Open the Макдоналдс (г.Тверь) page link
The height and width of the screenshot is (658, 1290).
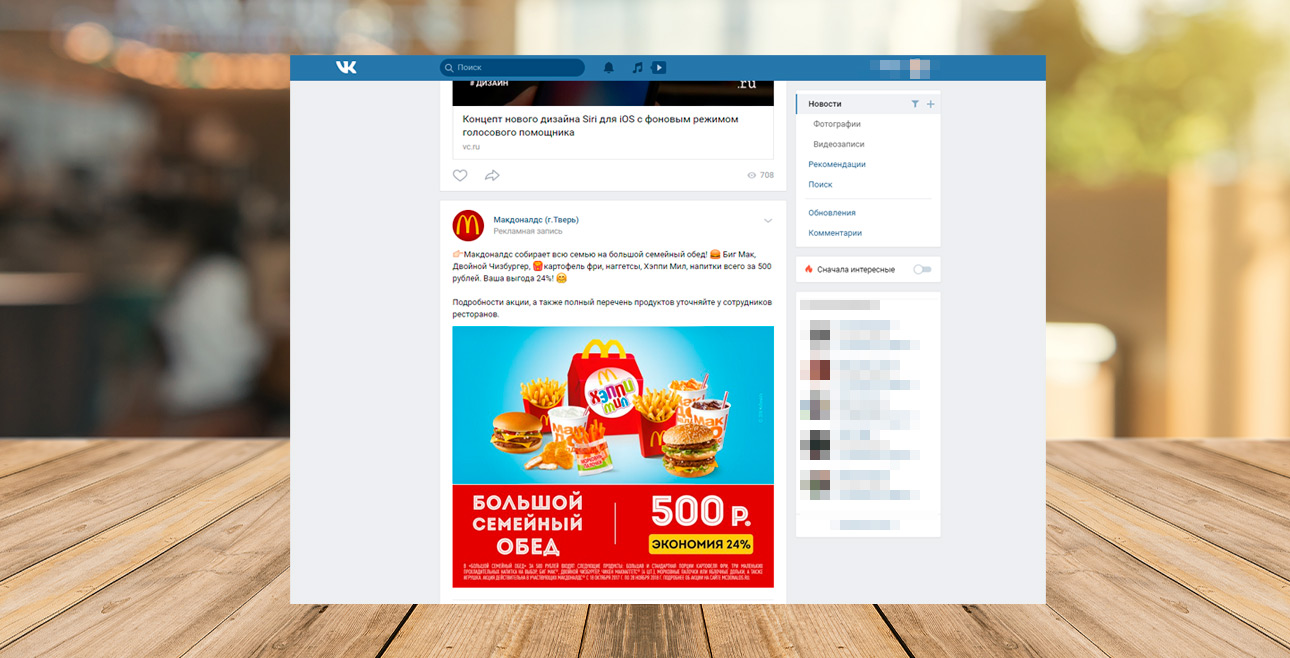536,219
